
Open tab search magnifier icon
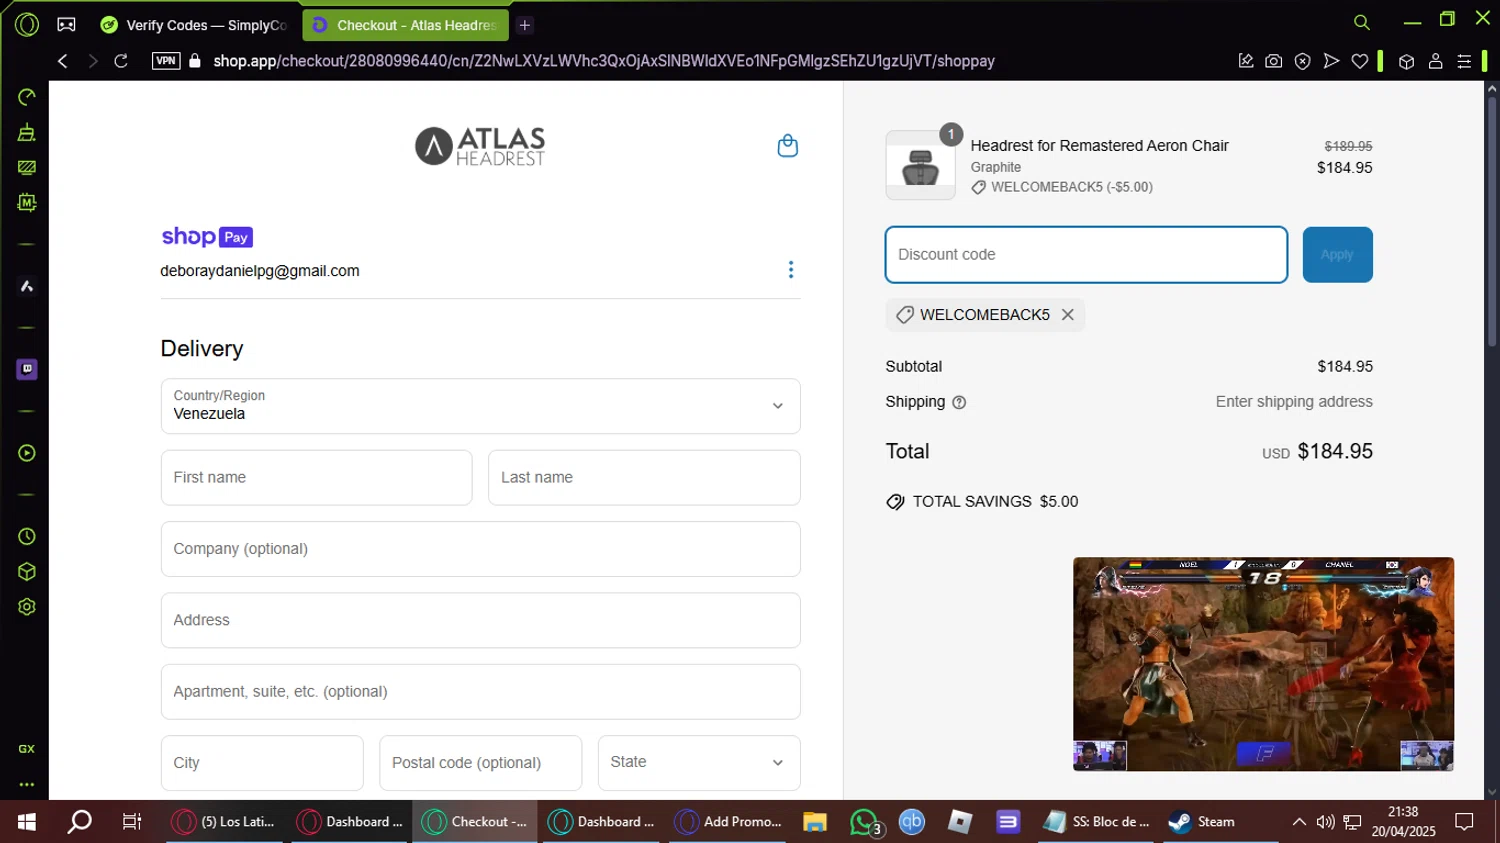[x=1361, y=22]
